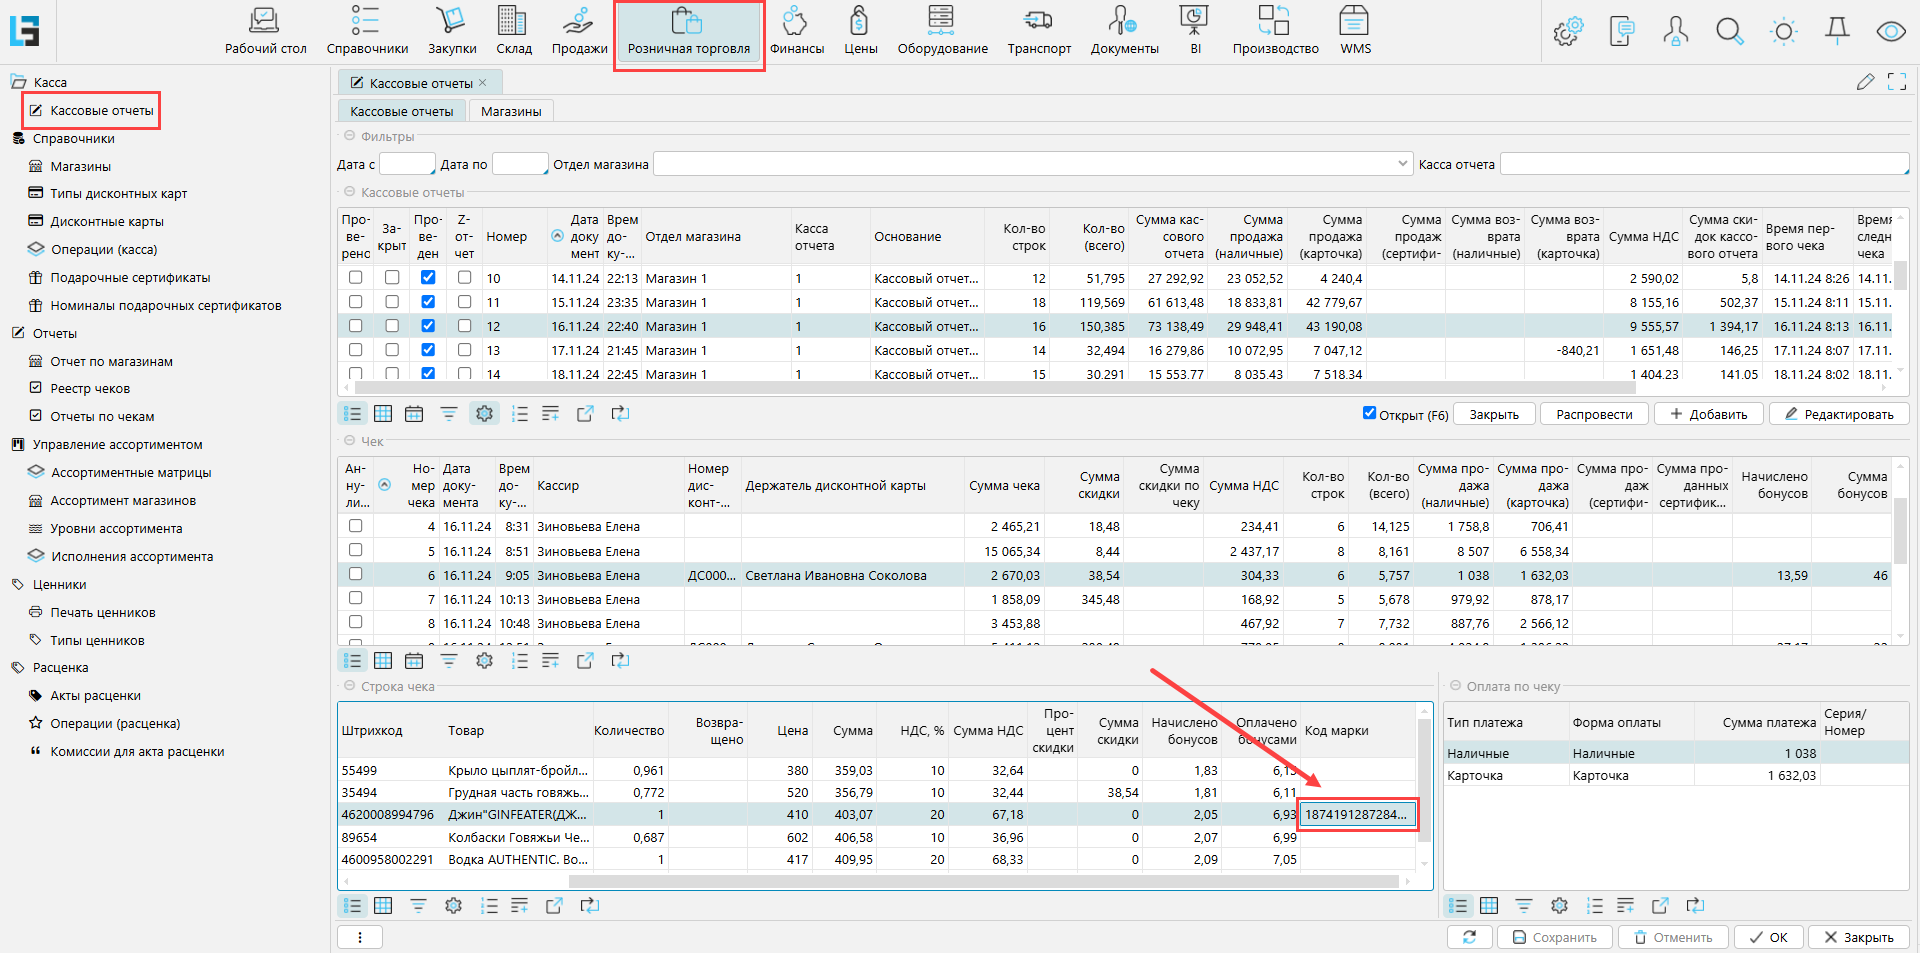Image resolution: width=1920 pixels, height=953 pixels.
Task: Click the notifications bell icon
Action: tap(1837, 31)
